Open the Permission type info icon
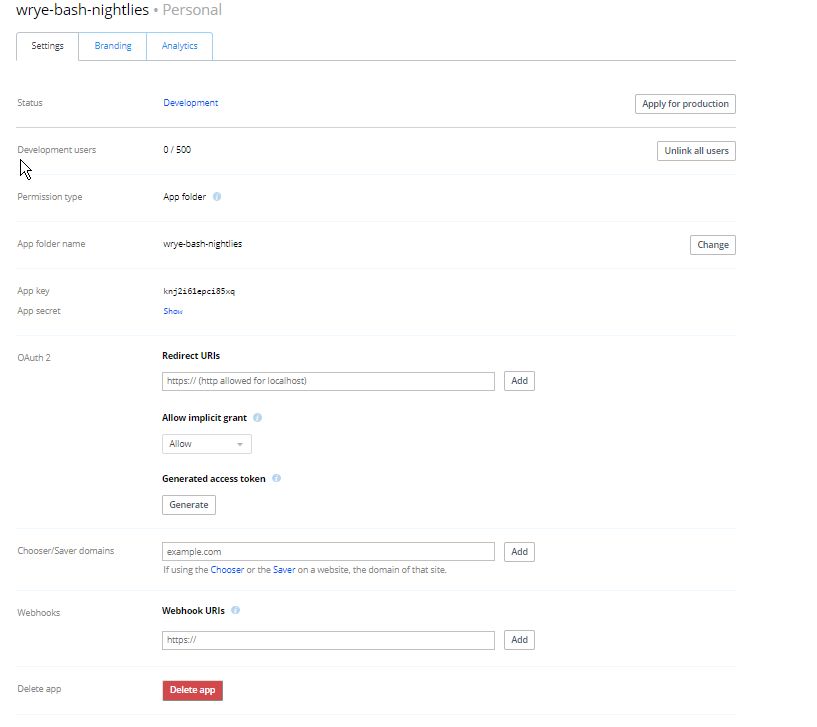 (217, 196)
